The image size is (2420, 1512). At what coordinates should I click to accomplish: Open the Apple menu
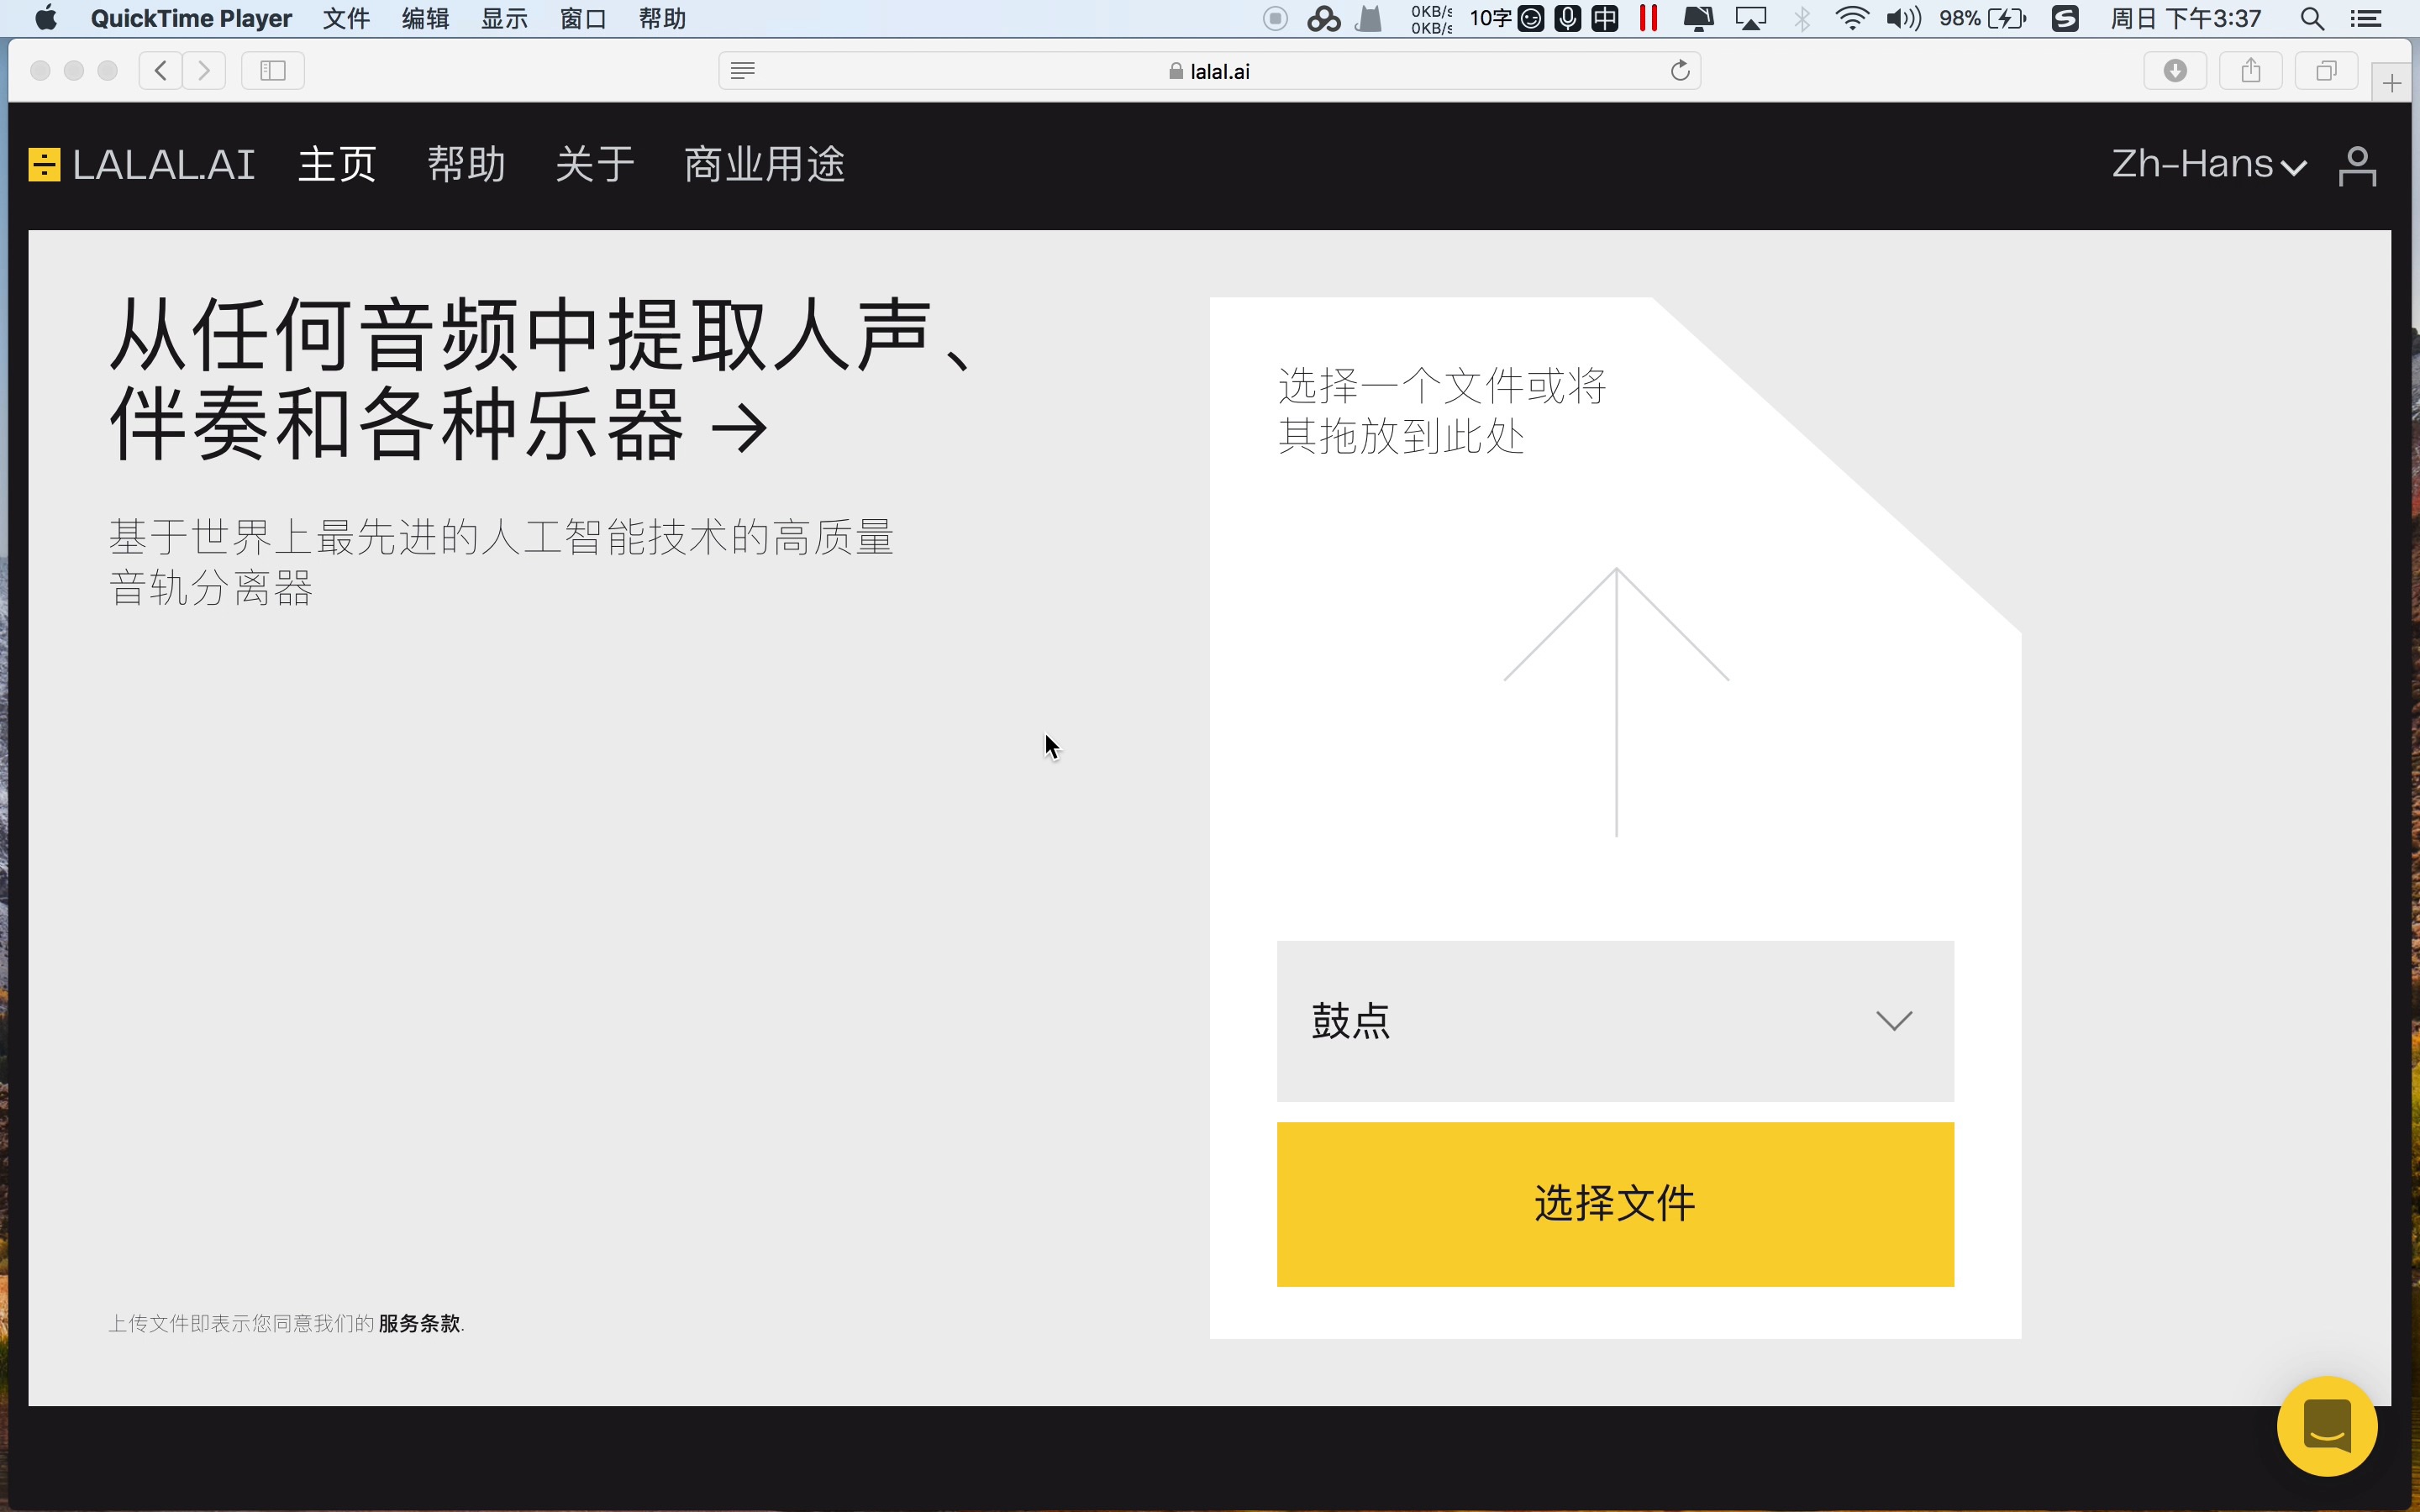pyautogui.click(x=46, y=18)
